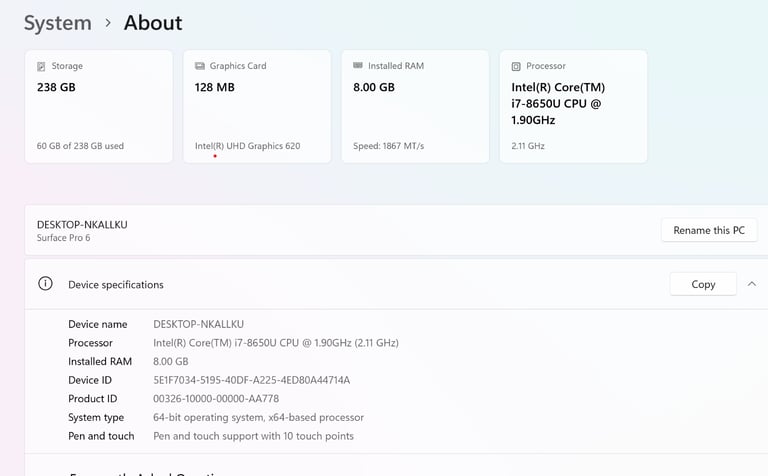The height and width of the screenshot is (476, 768).
Task: Click the Processor card icon
Action: 516,66
